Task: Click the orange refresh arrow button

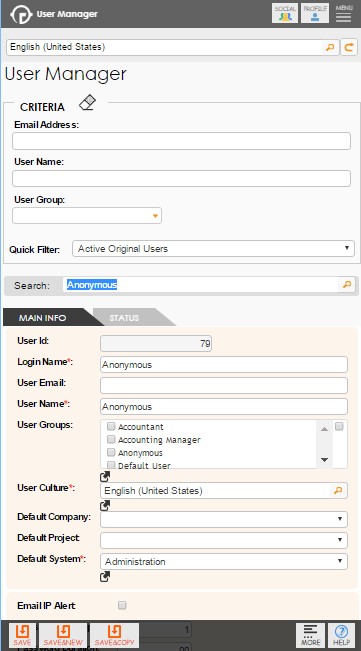Action: point(349,47)
